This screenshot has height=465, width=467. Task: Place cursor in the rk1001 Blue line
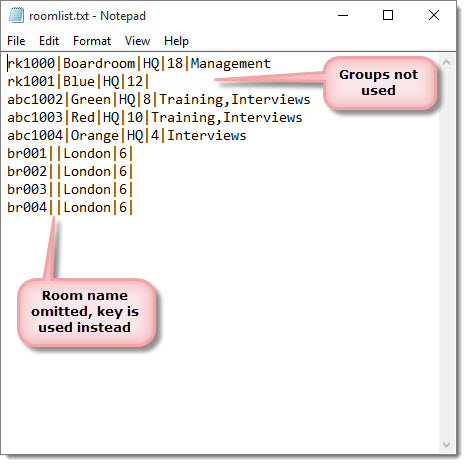tap(78, 81)
